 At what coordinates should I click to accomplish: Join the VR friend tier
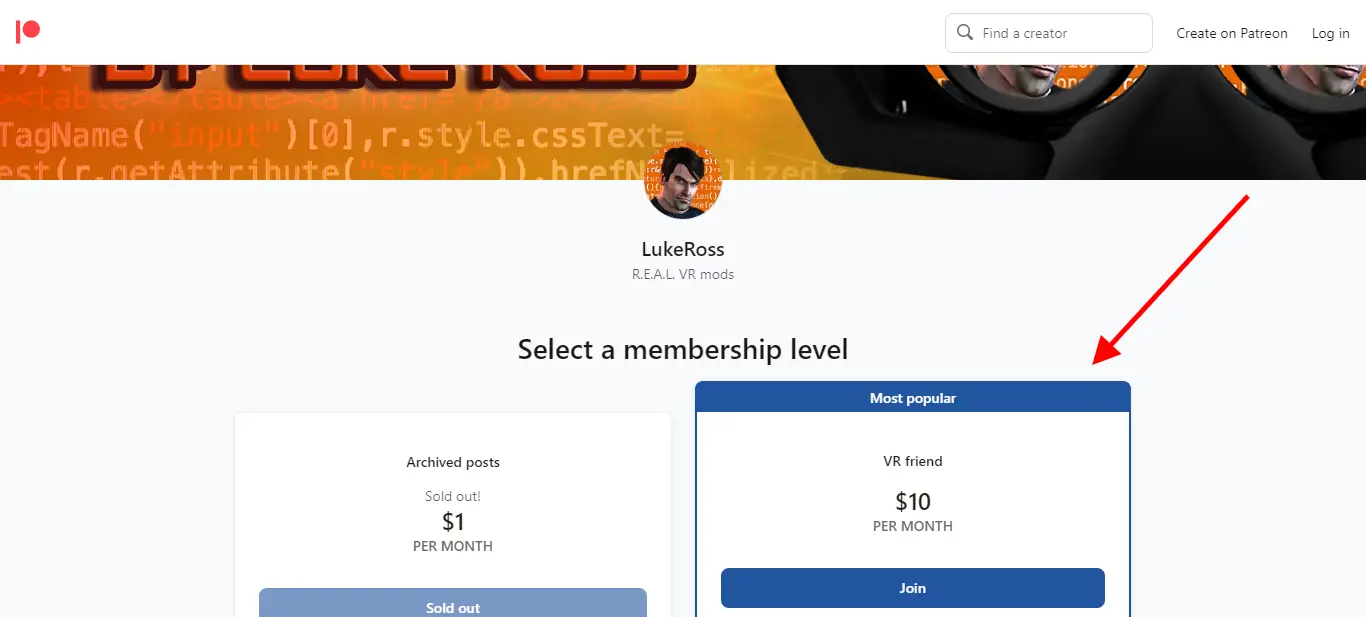(912, 588)
